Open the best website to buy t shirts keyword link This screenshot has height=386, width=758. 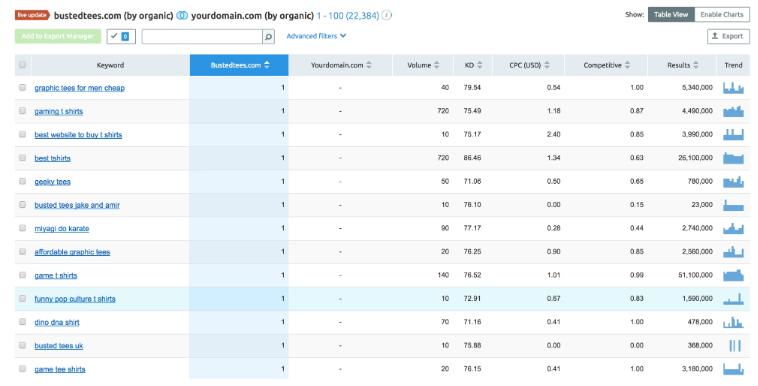click(x=78, y=135)
